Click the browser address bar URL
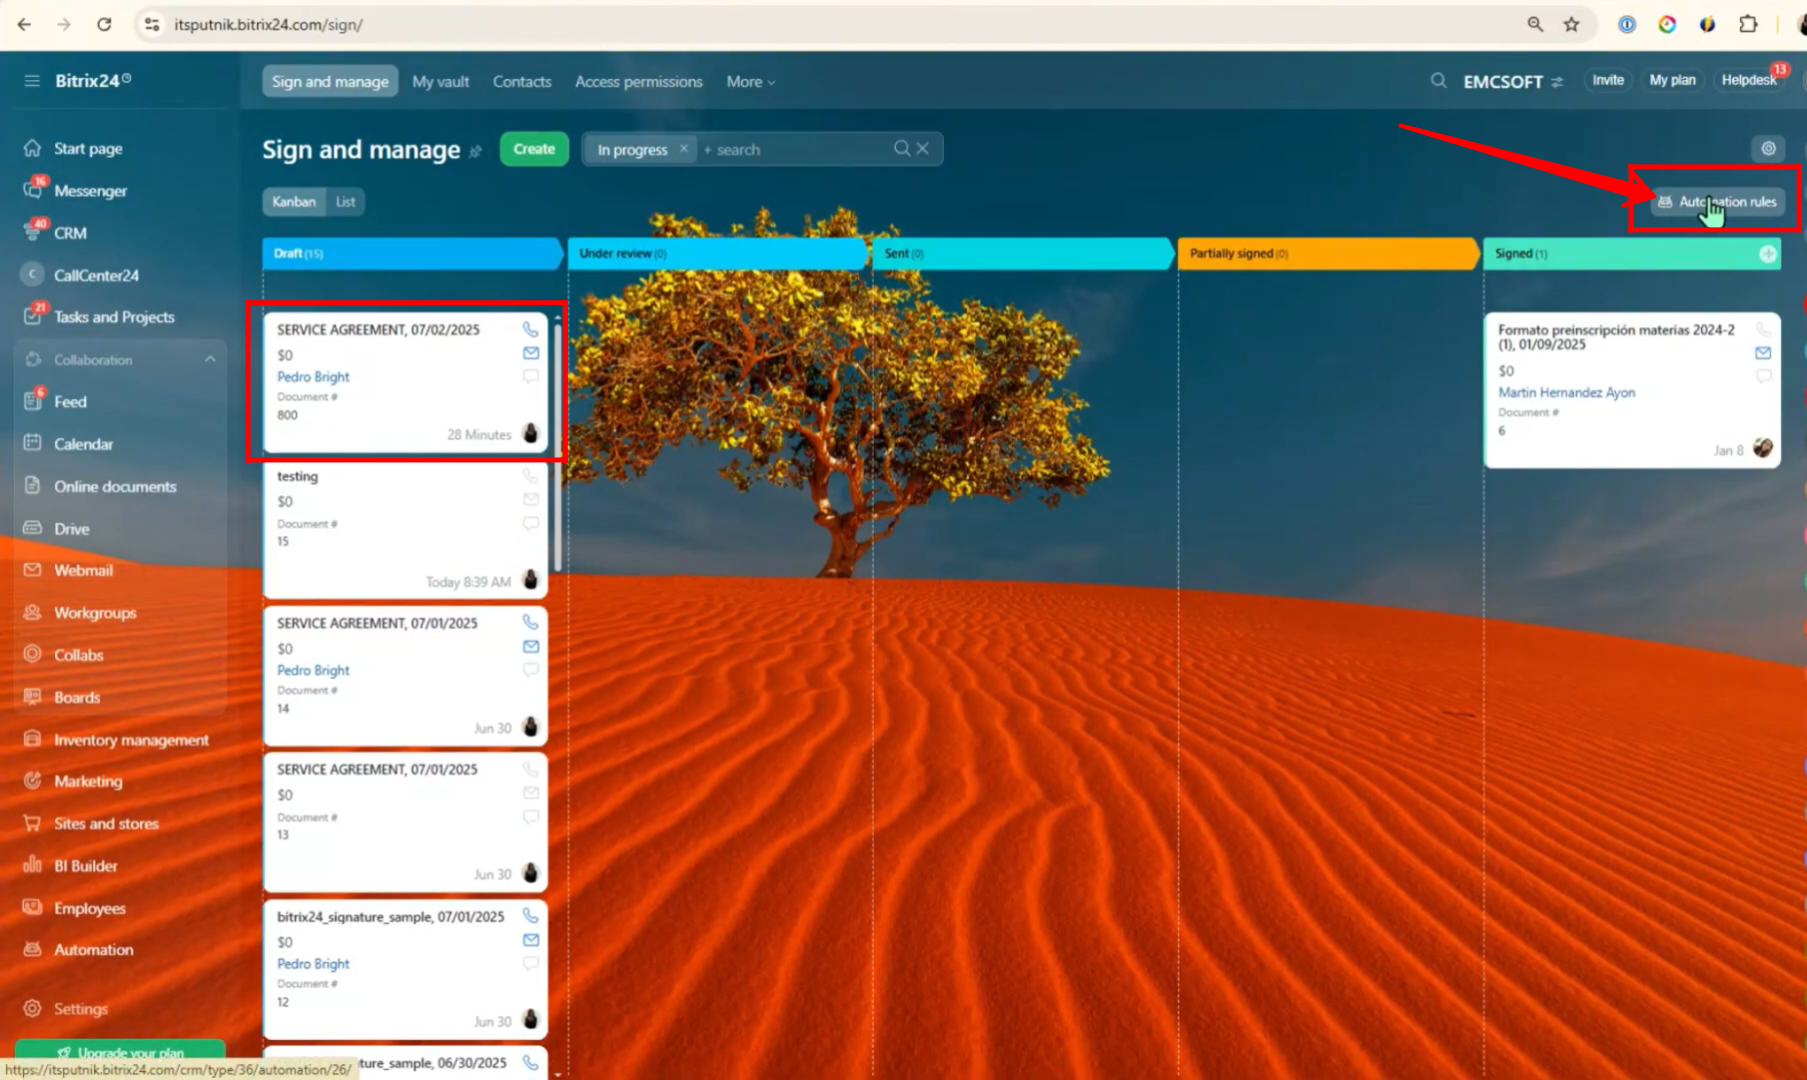The height and width of the screenshot is (1080, 1807). (268, 24)
